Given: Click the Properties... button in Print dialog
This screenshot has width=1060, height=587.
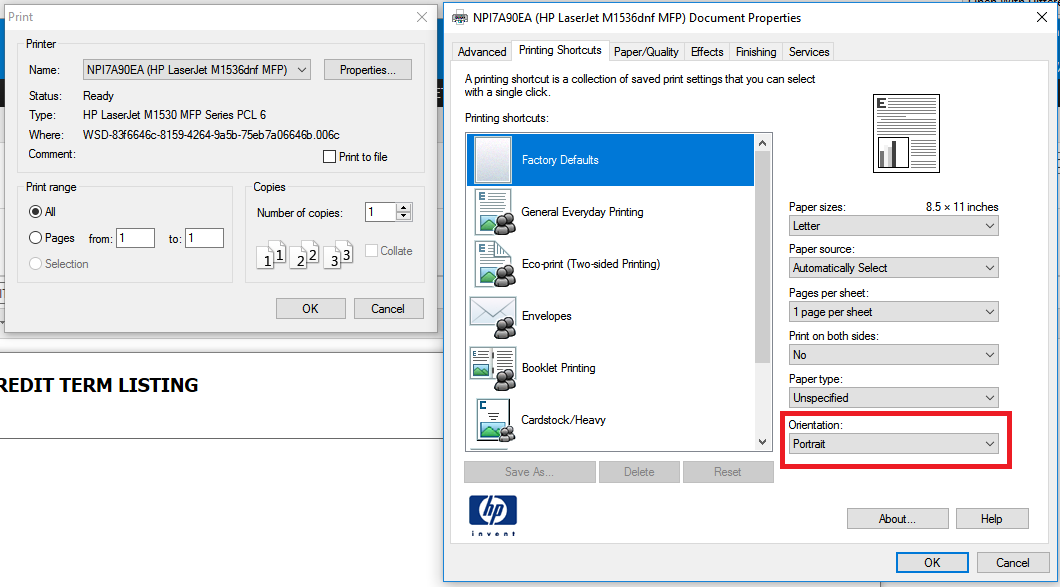Looking at the screenshot, I should coord(368,70).
